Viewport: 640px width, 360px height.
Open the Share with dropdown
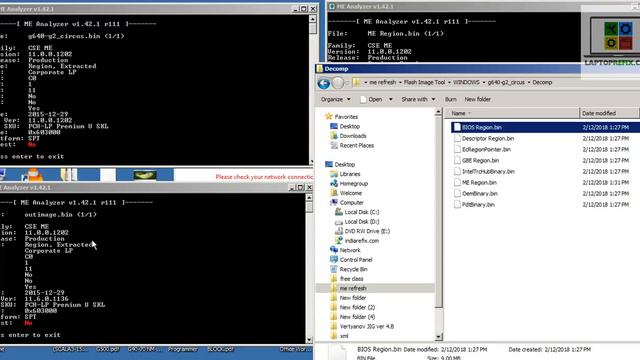point(418,99)
